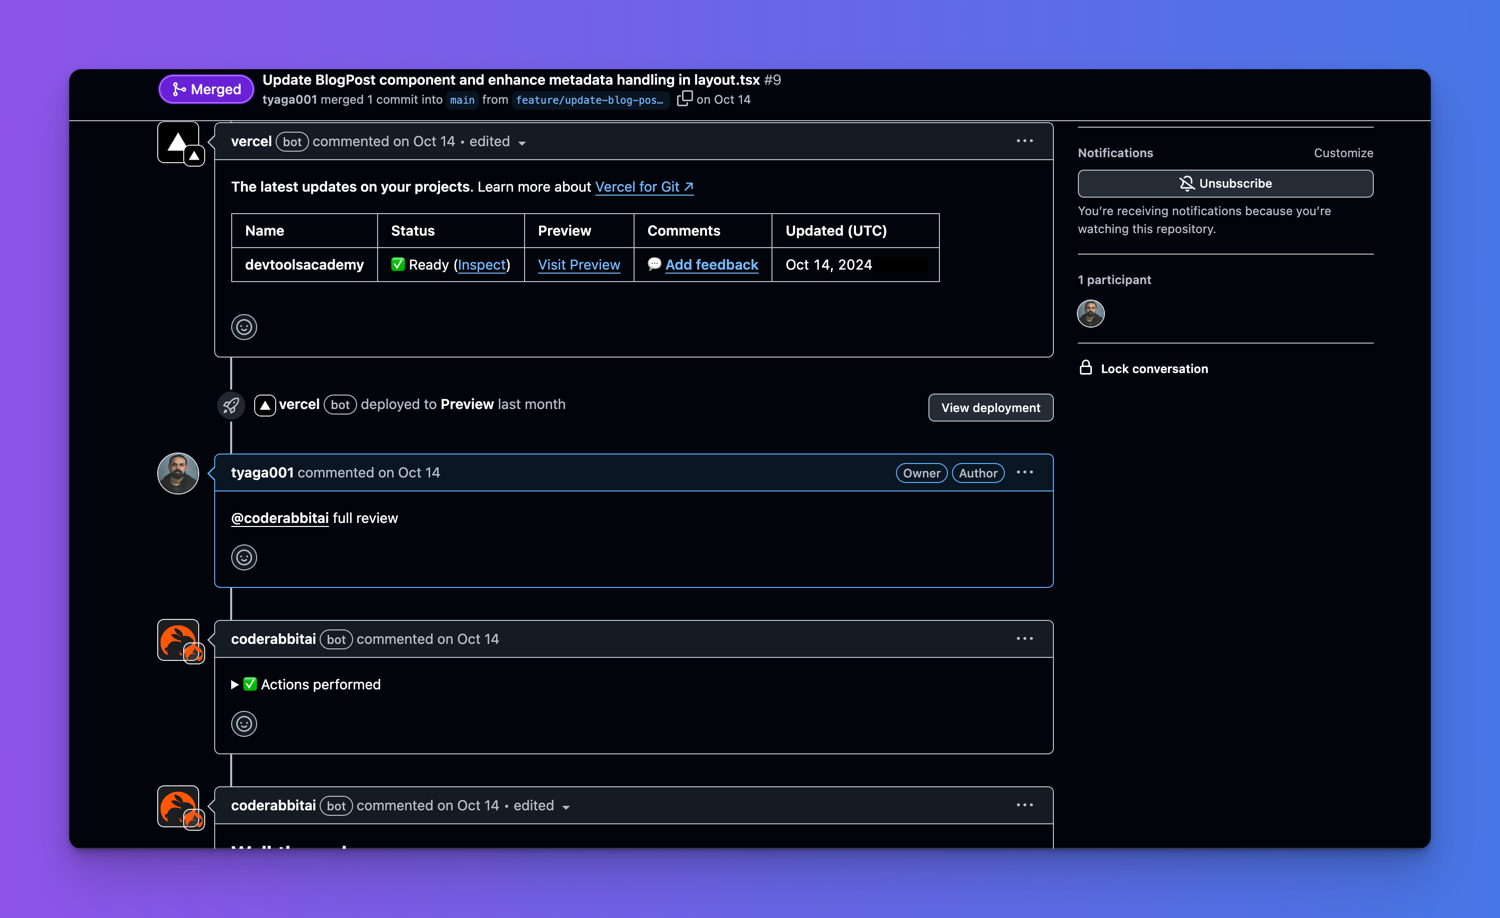The image size is (1500, 918).
Task: Add emoji reaction to tyaga001 comment
Action: [244, 558]
